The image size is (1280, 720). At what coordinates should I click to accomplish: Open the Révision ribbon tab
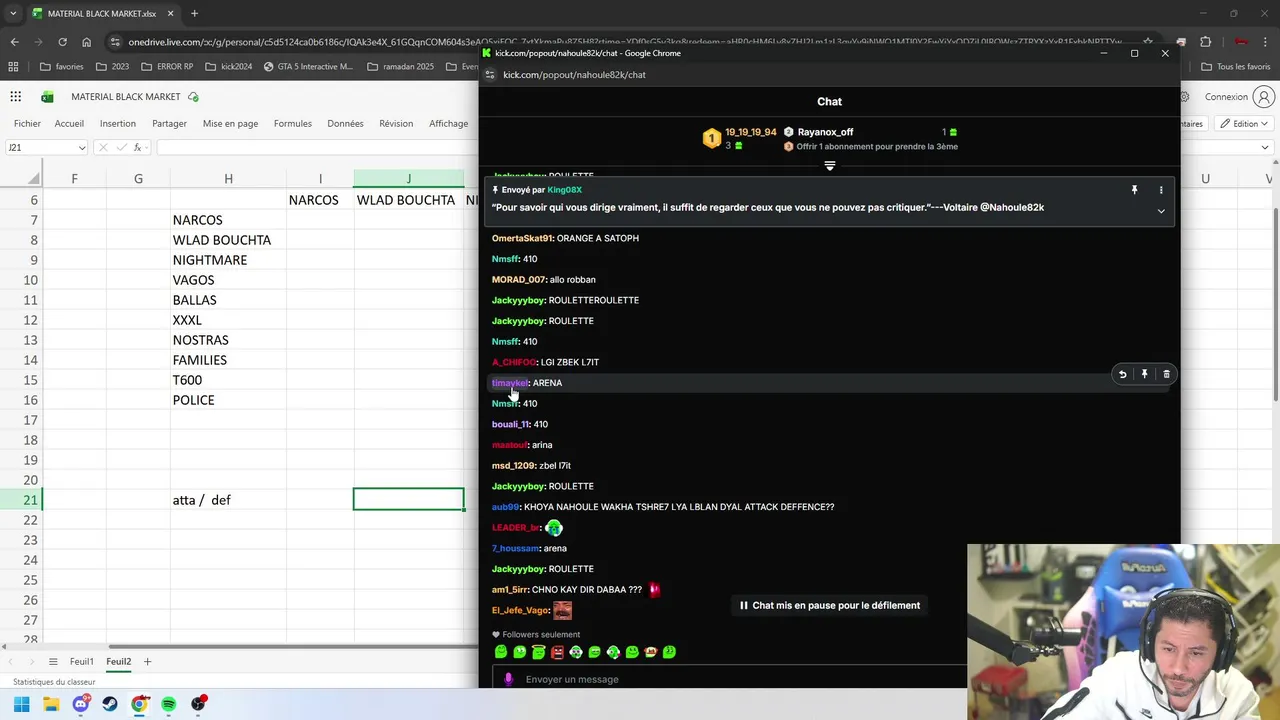(x=396, y=124)
